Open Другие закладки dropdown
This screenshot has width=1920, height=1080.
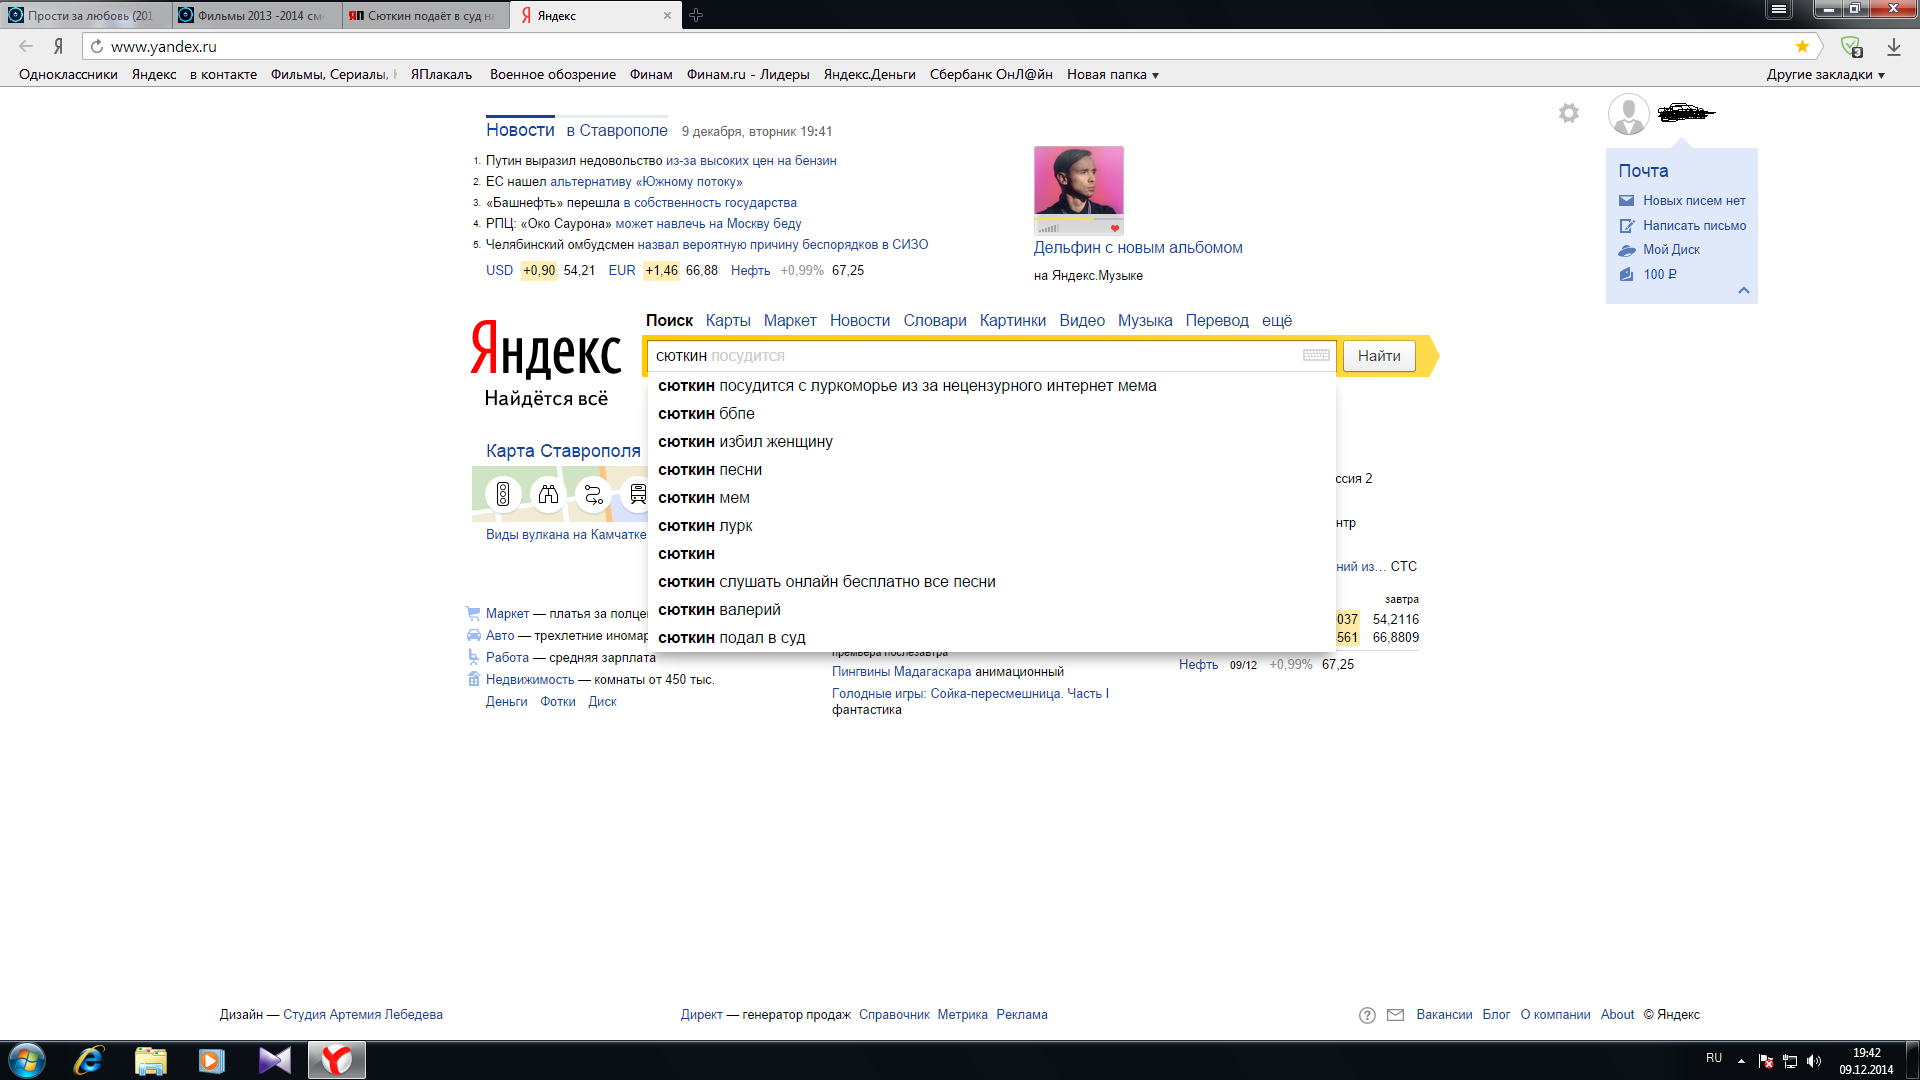pos(1825,74)
